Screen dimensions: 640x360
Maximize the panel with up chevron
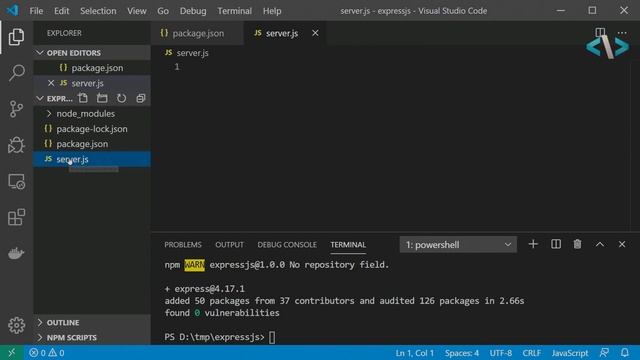pos(600,244)
